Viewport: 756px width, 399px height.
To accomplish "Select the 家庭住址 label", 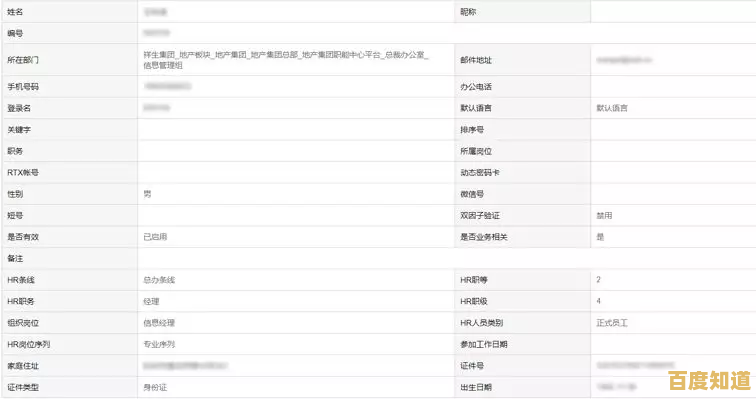I will coord(23,366).
